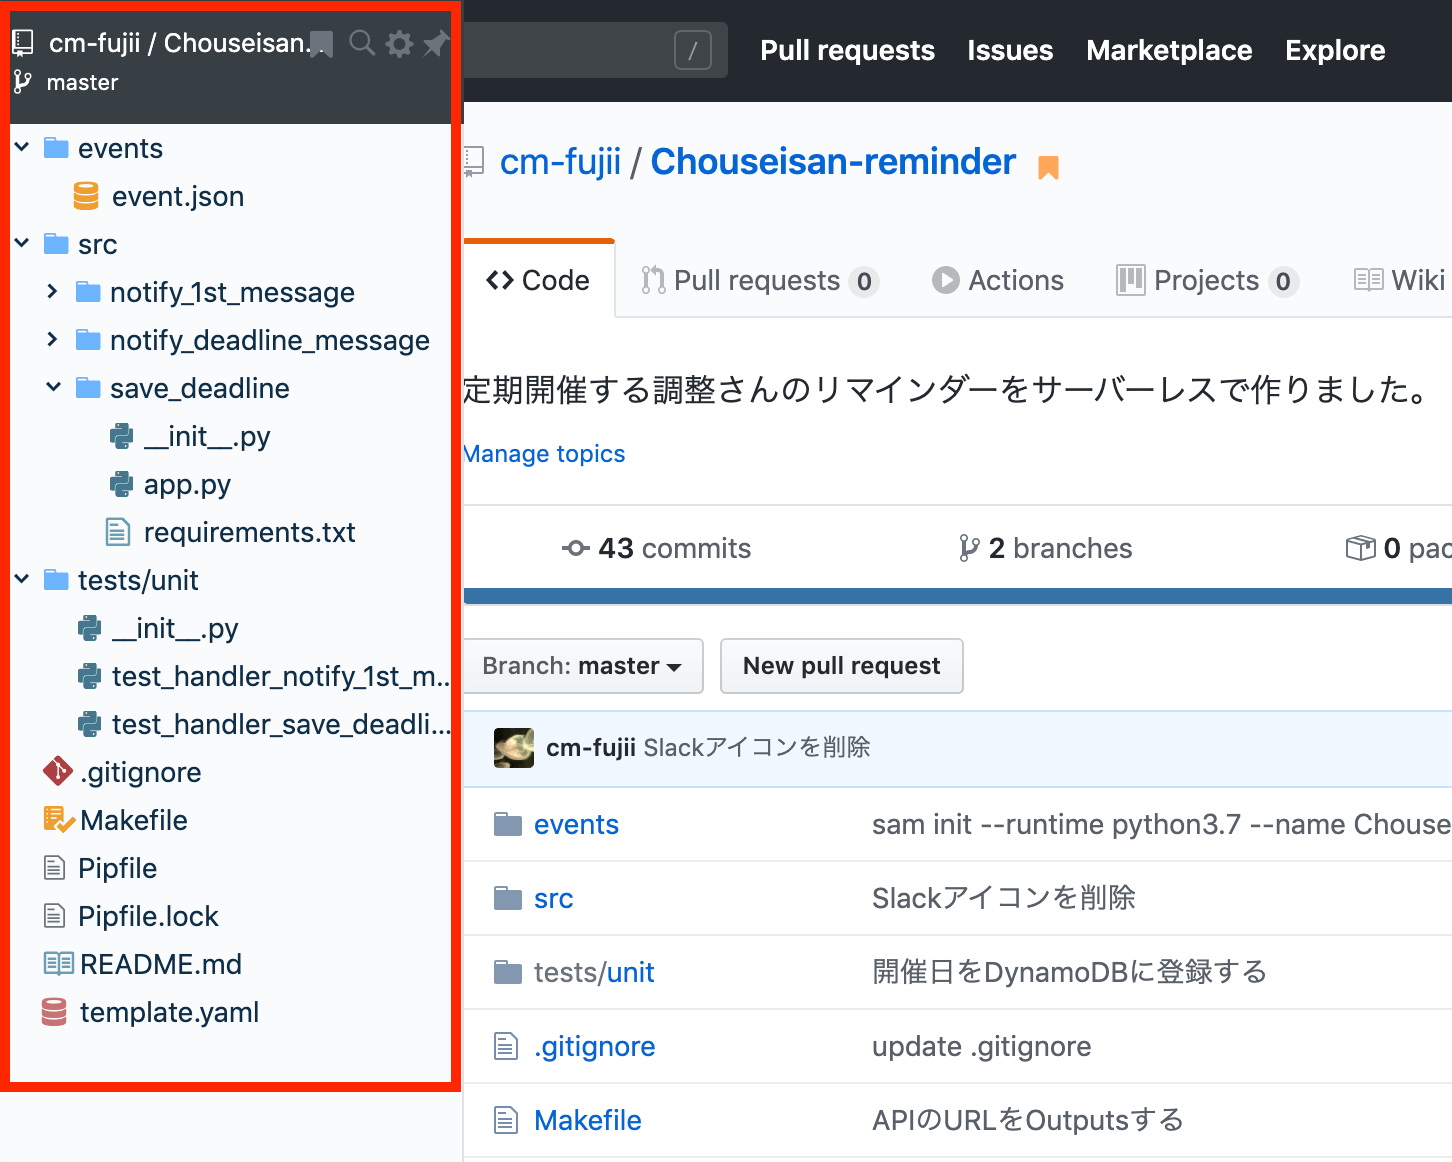Image resolution: width=1452 pixels, height=1162 pixels.
Task: Open the Manage topics link
Action: [543, 453]
